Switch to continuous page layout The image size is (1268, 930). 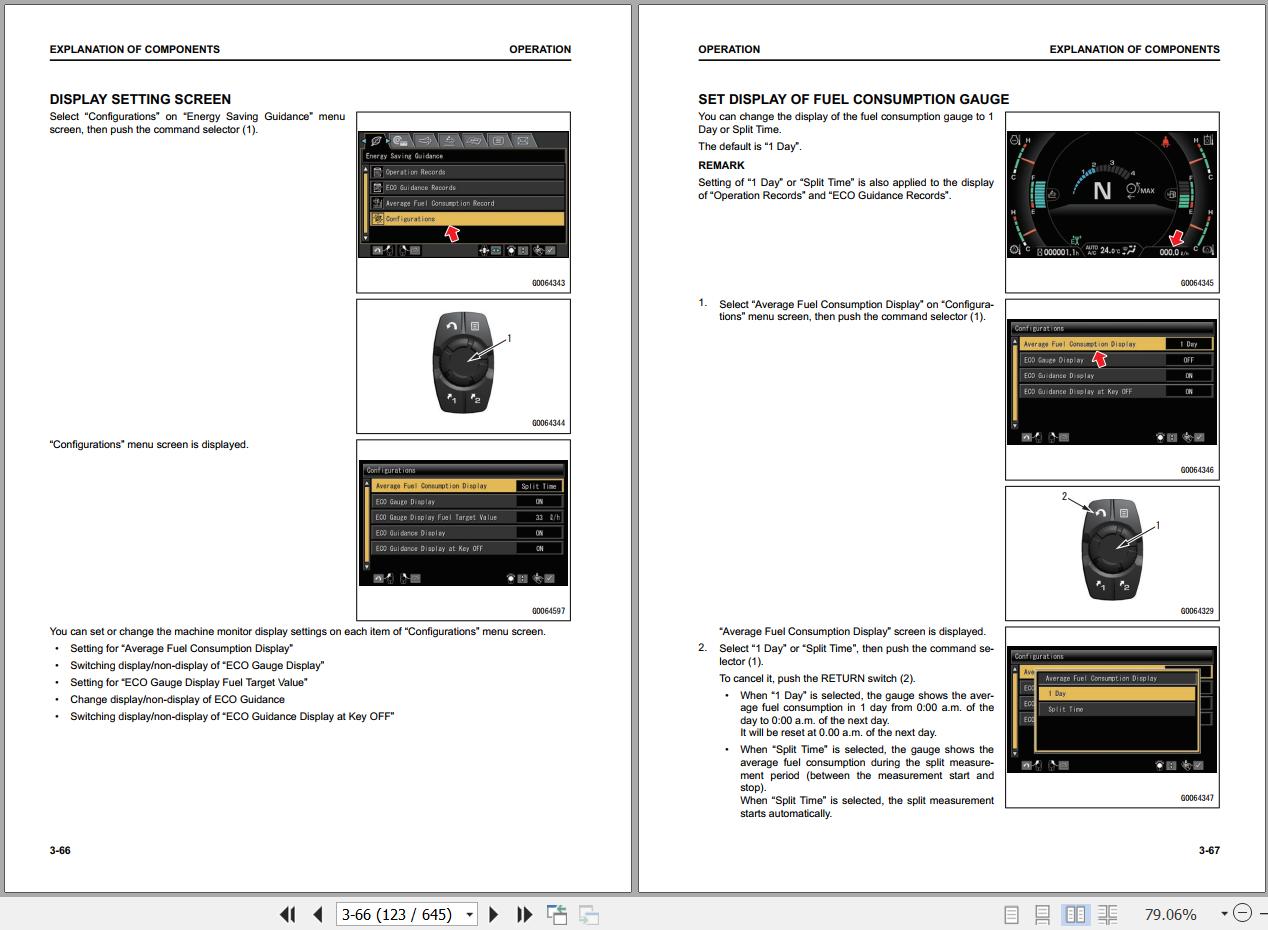(x=1042, y=914)
